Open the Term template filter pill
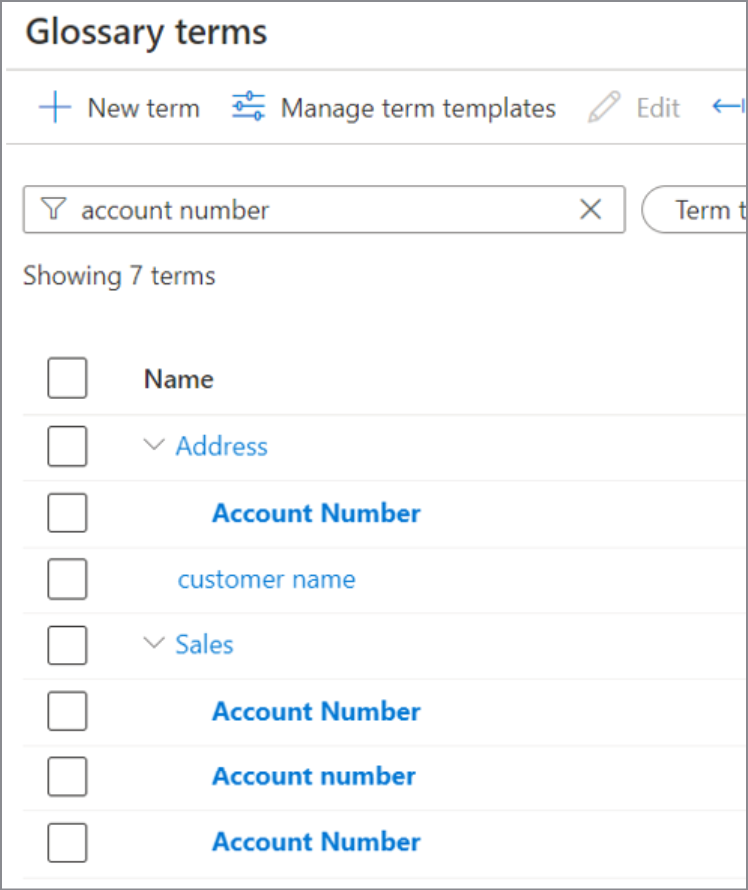This screenshot has width=748, height=890. 700,210
